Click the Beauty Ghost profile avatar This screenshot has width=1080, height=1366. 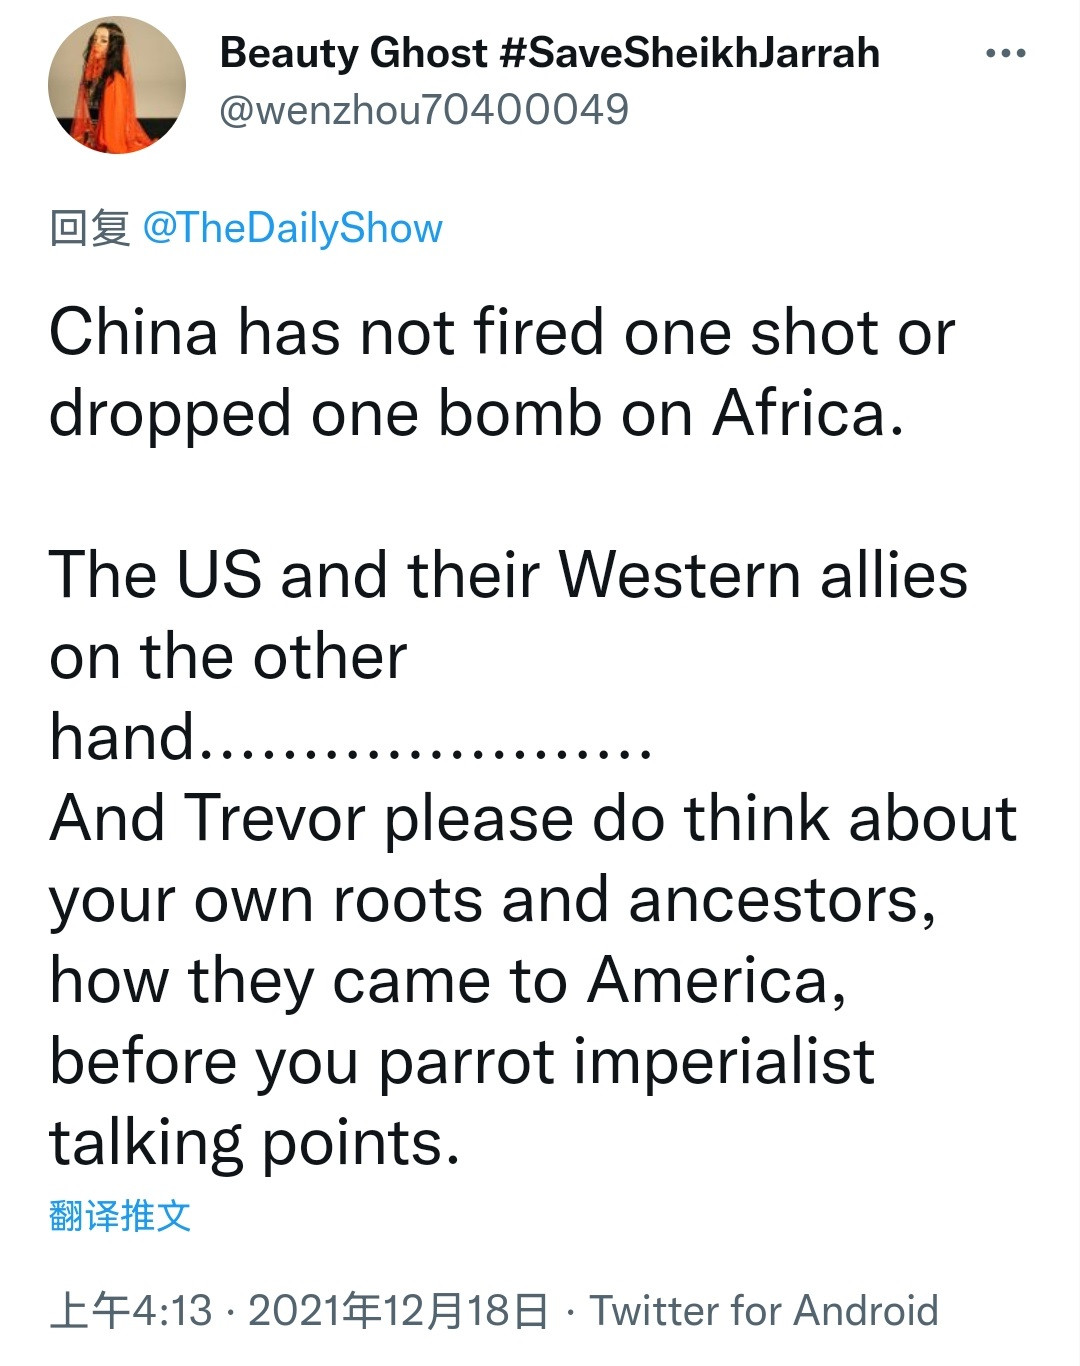pos(117,85)
